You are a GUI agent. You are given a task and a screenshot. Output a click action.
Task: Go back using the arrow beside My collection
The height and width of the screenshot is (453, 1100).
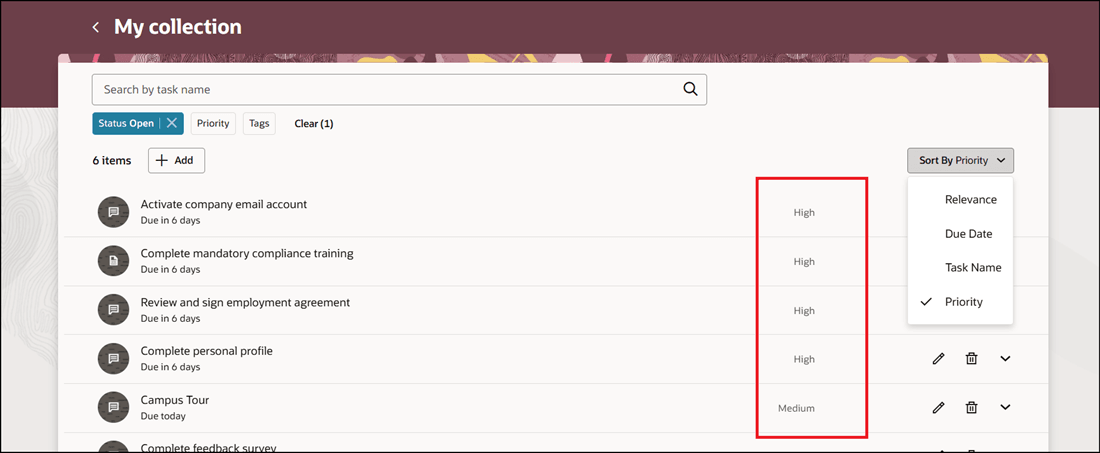click(95, 27)
